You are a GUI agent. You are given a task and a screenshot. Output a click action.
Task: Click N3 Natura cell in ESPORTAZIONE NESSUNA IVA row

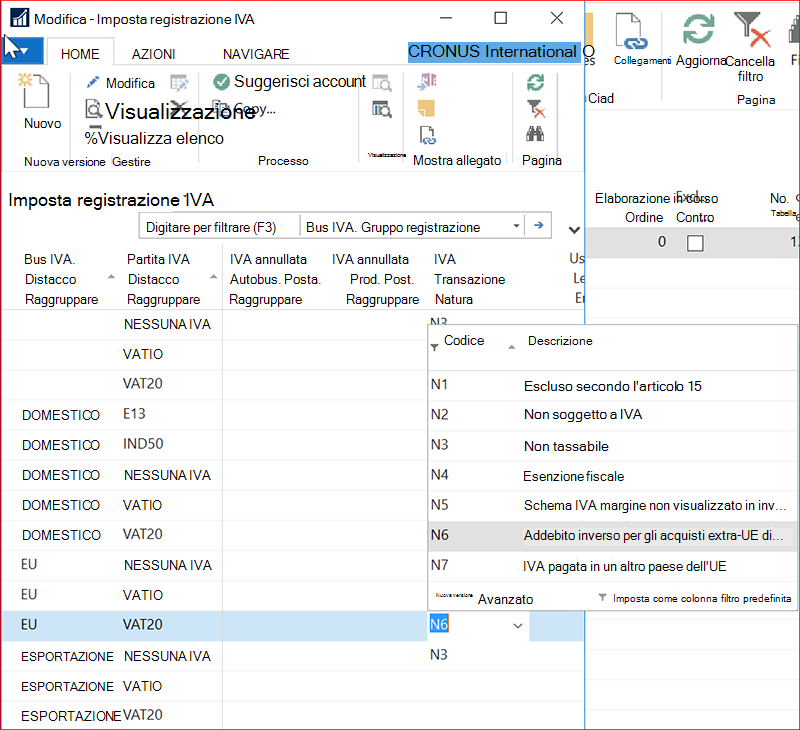pos(439,655)
